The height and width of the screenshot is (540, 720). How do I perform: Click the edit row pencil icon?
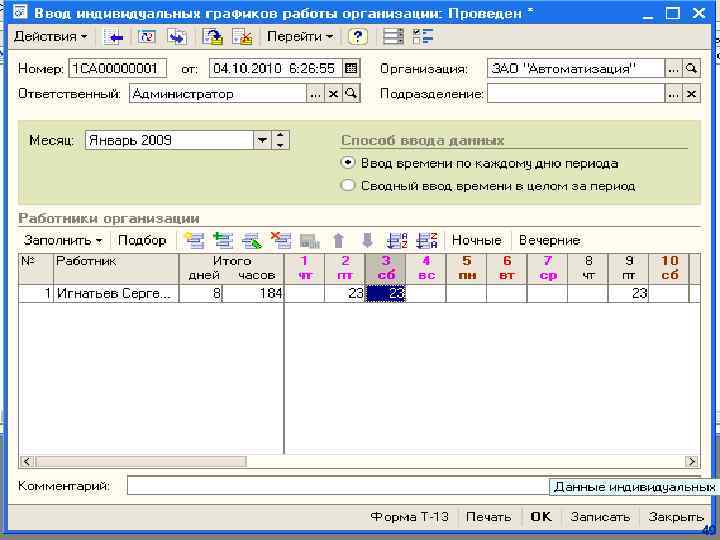point(252,240)
